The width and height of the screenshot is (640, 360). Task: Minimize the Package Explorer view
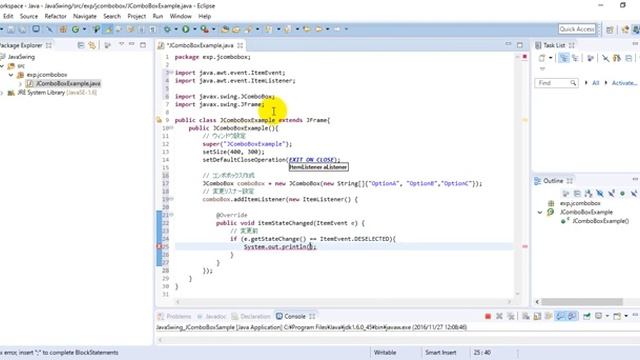click(x=131, y=44)
